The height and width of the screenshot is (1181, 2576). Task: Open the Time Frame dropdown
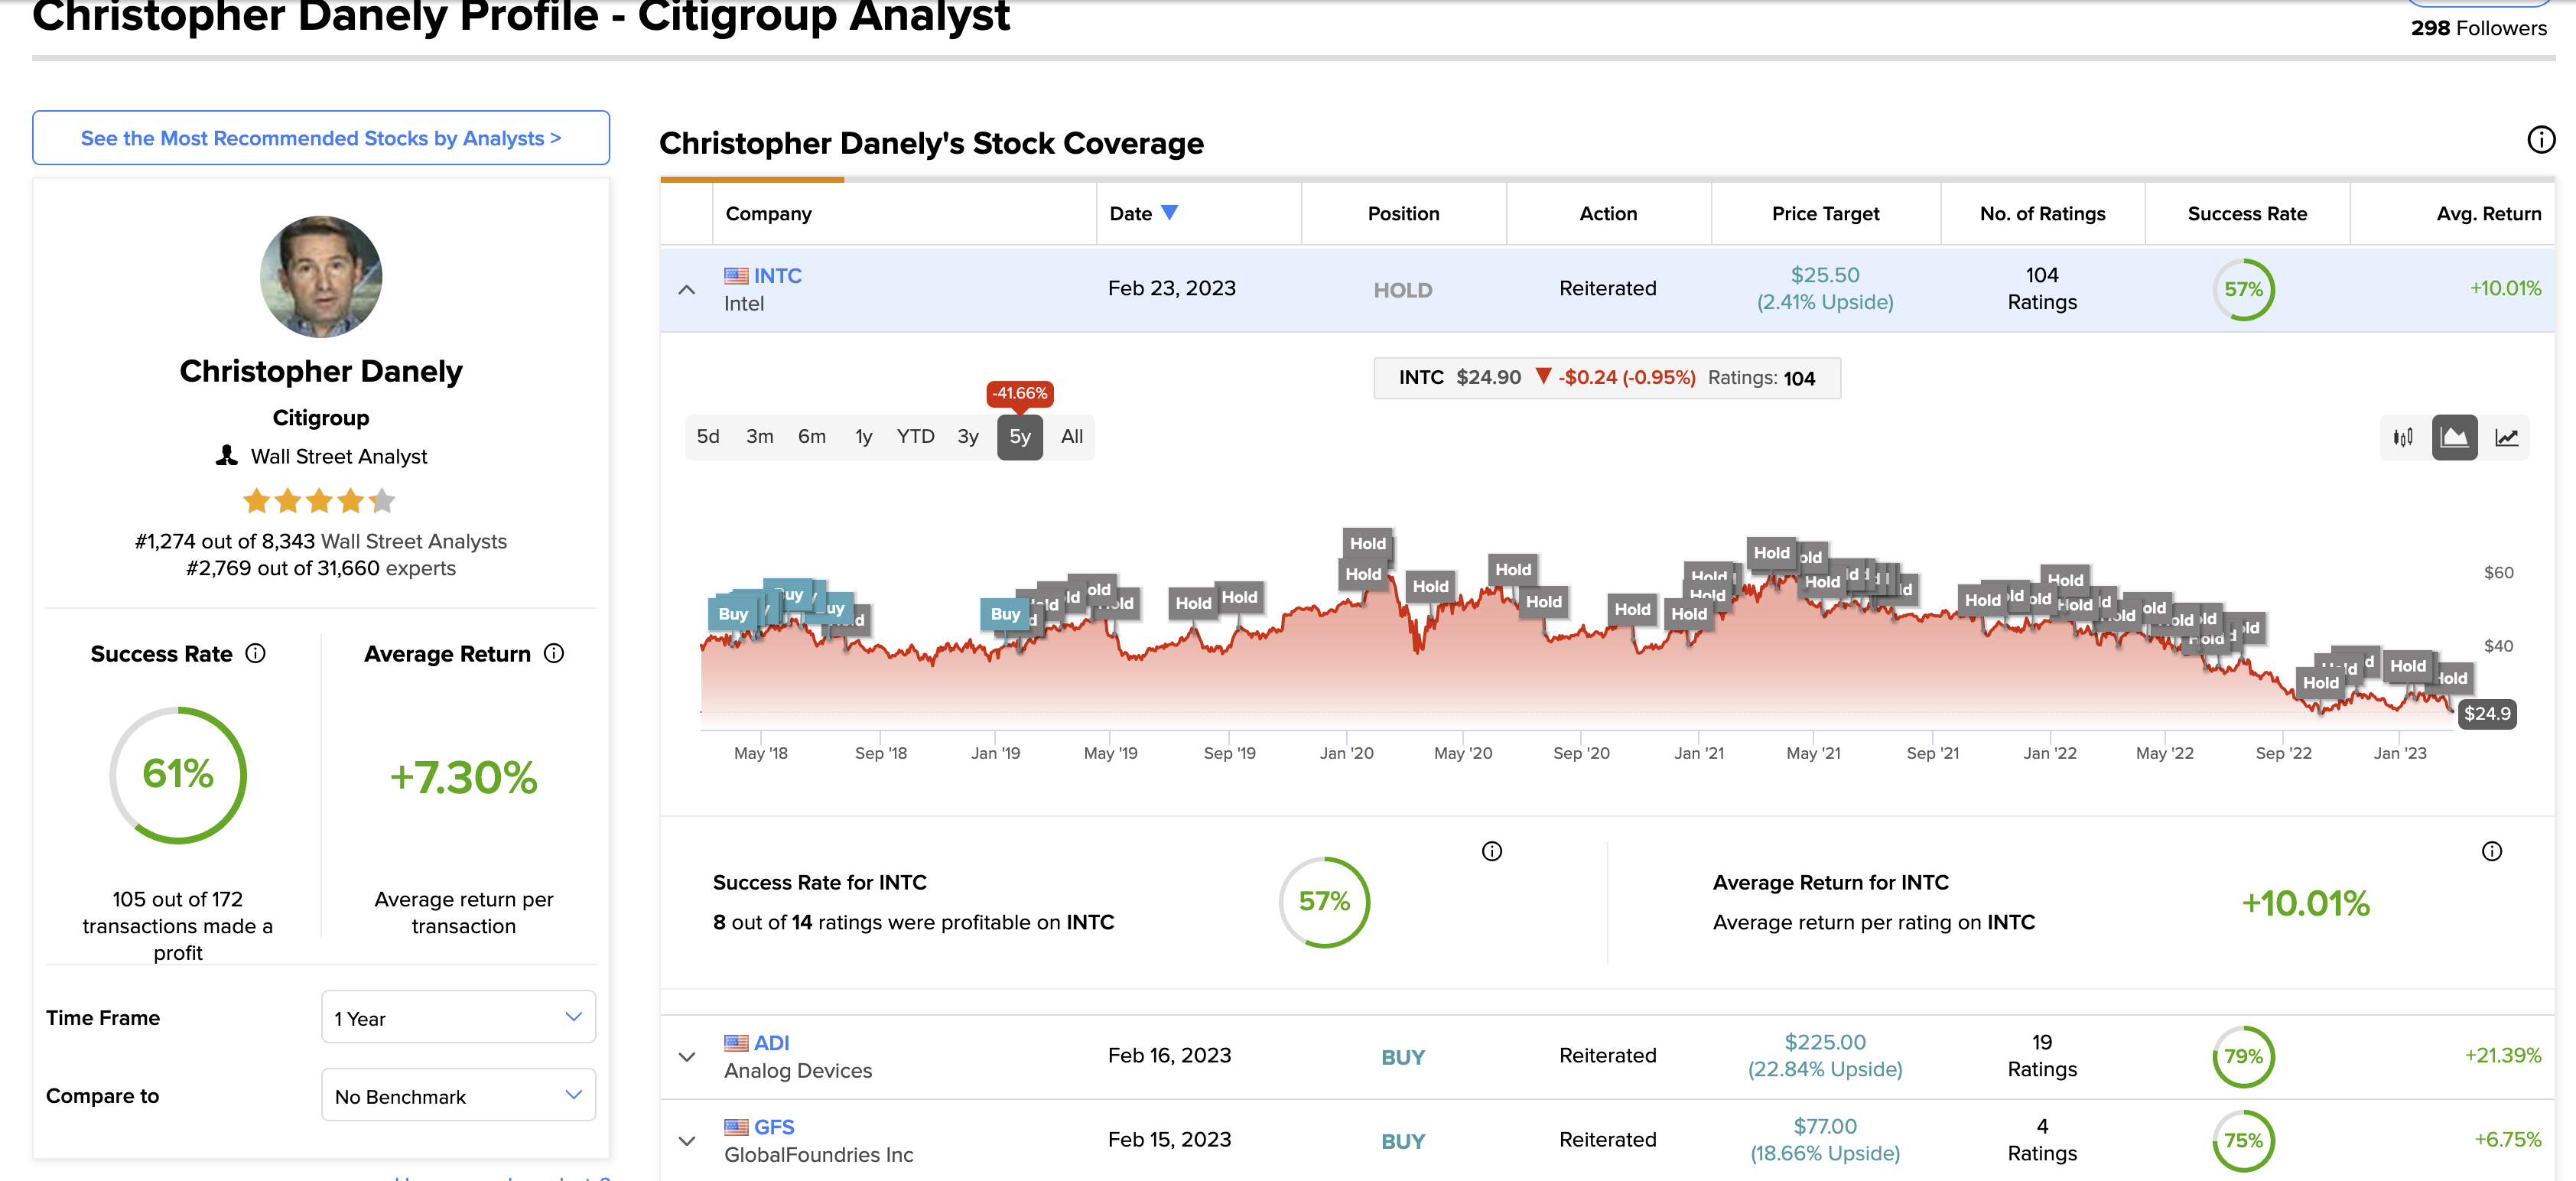coord(458,1017)
